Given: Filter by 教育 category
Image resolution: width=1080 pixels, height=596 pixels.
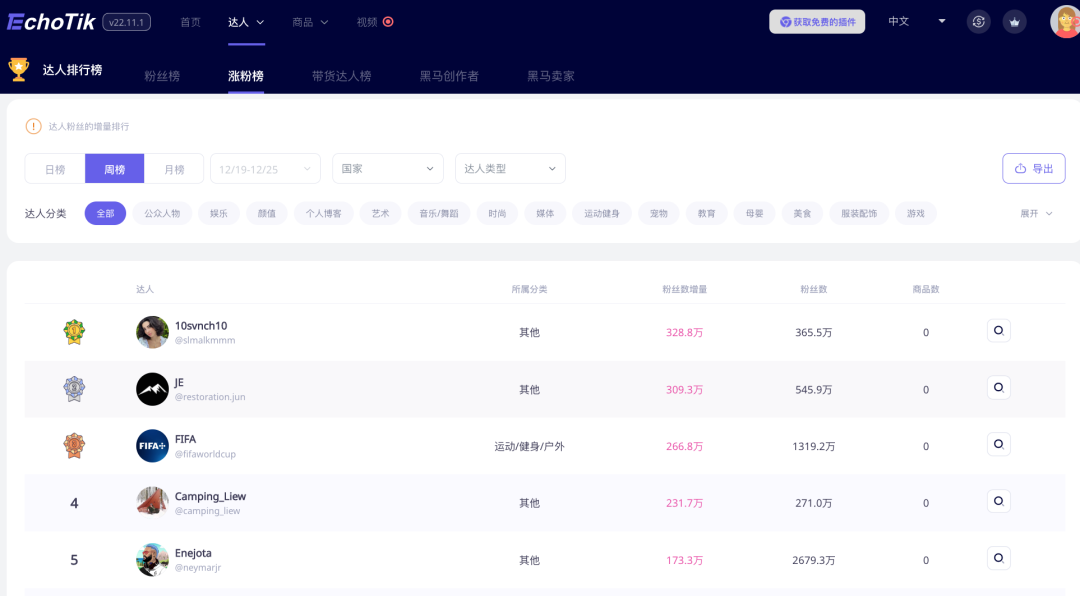Looking at the screenshot, I should (x=707, y=214).
